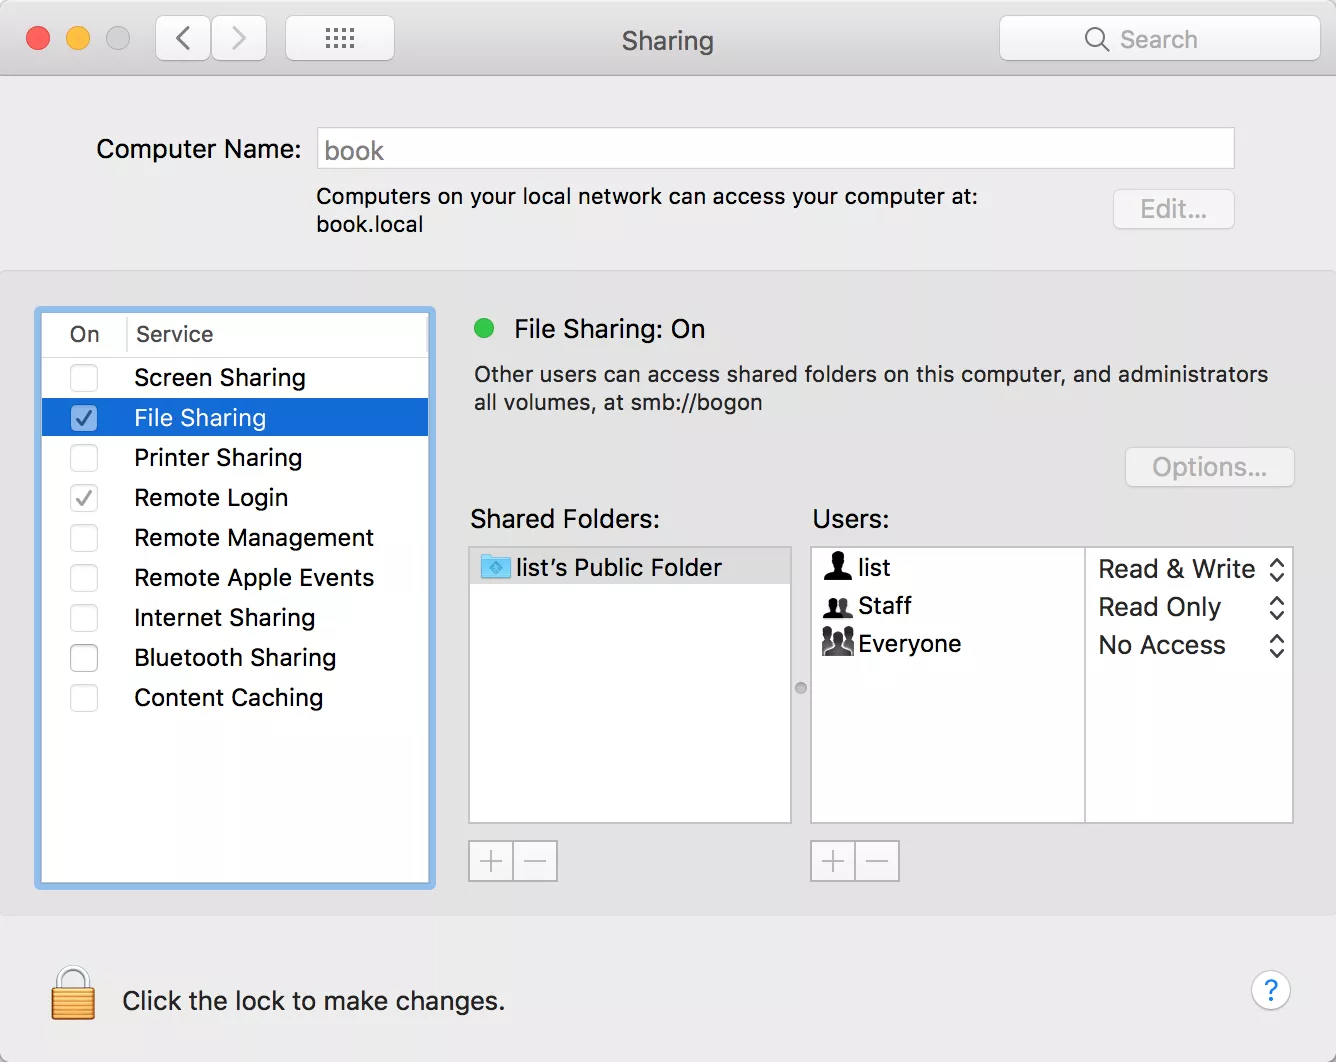Image resolution: width=1336 pixels, height=1062 pixels.
Task: Select Content Caching service row
Action: pyautogui.click(x=235, y=698)
